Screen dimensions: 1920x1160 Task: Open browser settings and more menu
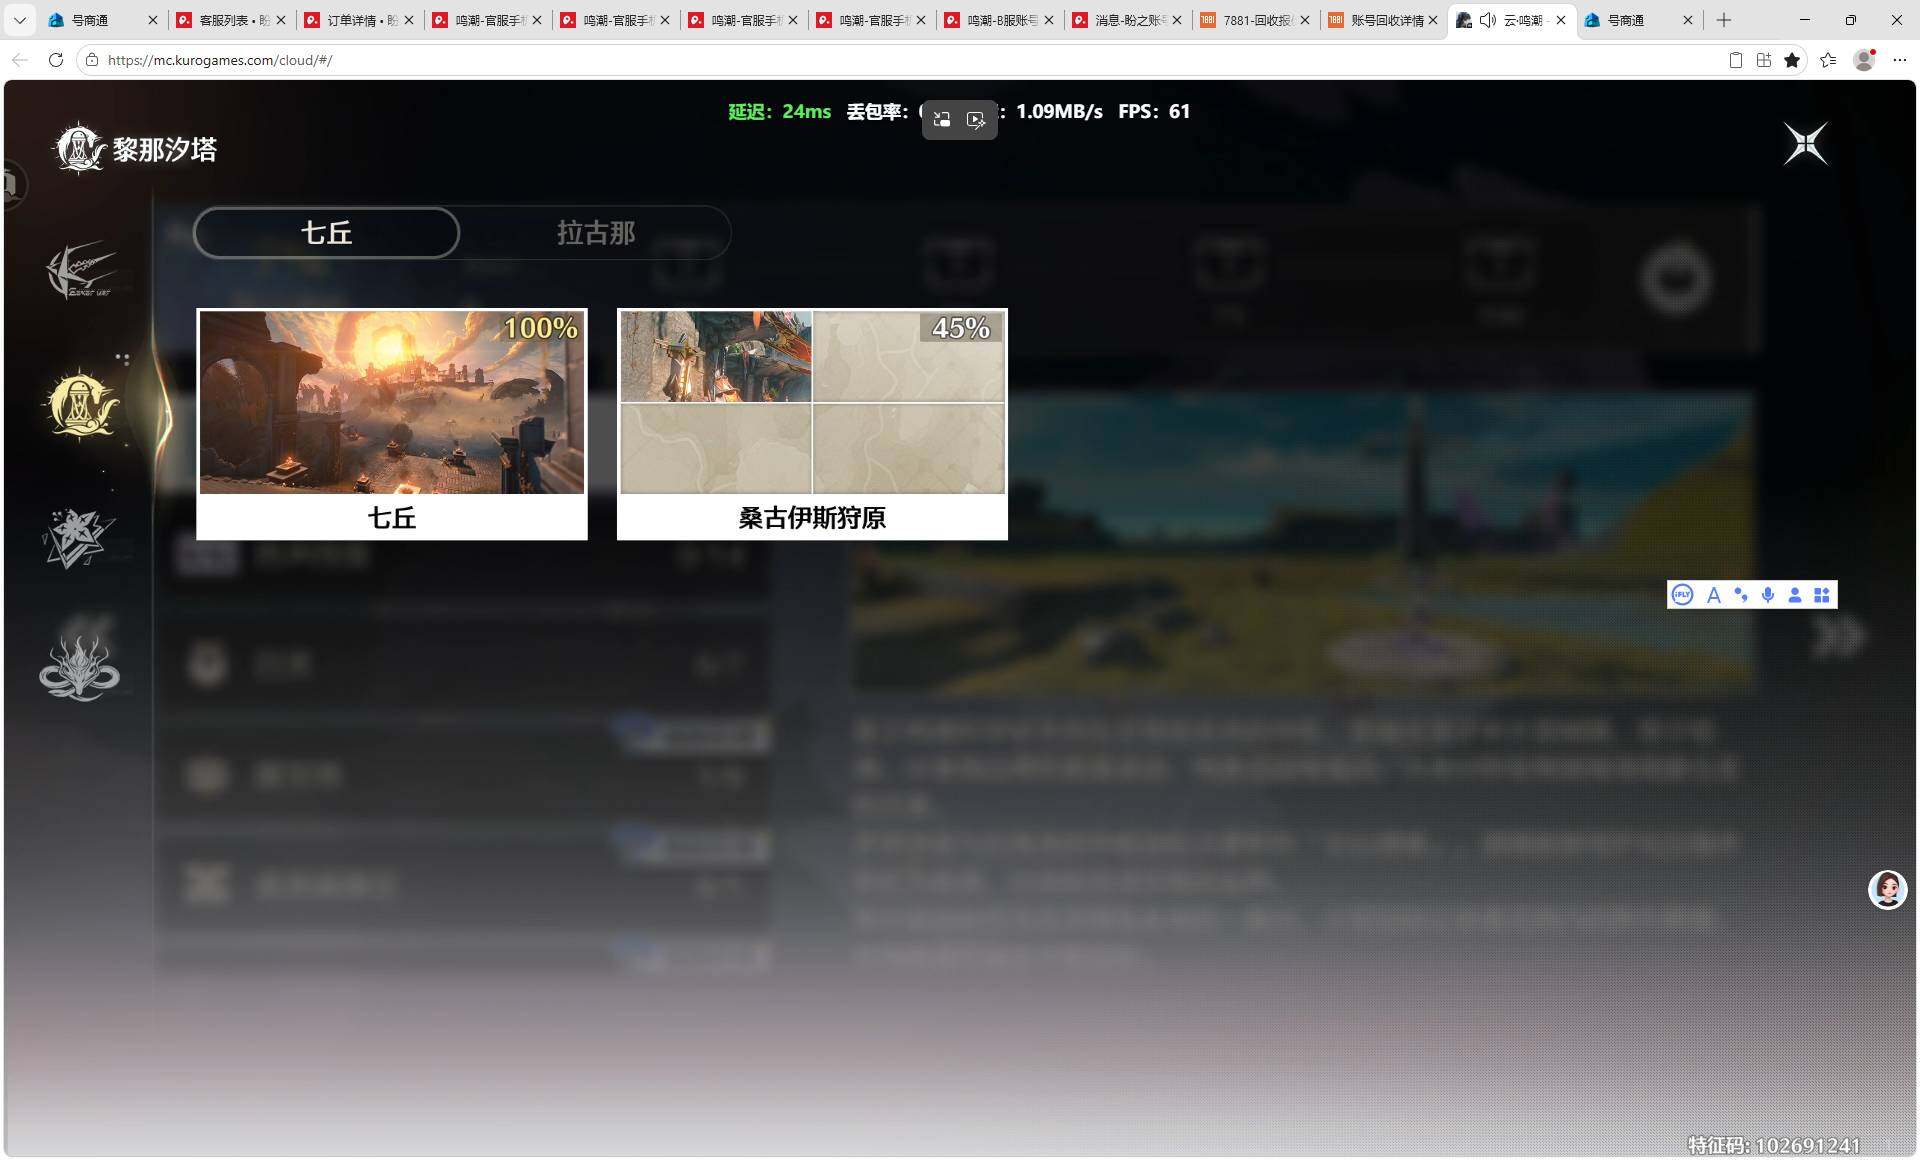point(1900,60)
